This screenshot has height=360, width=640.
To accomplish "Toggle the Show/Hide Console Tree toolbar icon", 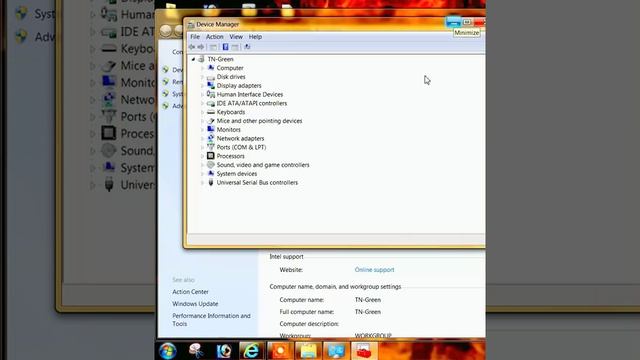I will (213, 47).
